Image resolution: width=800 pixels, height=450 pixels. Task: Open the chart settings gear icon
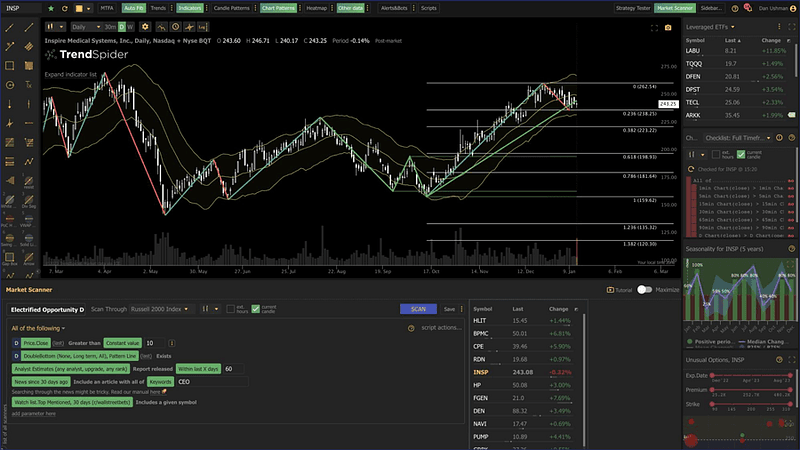click(145, 27)
